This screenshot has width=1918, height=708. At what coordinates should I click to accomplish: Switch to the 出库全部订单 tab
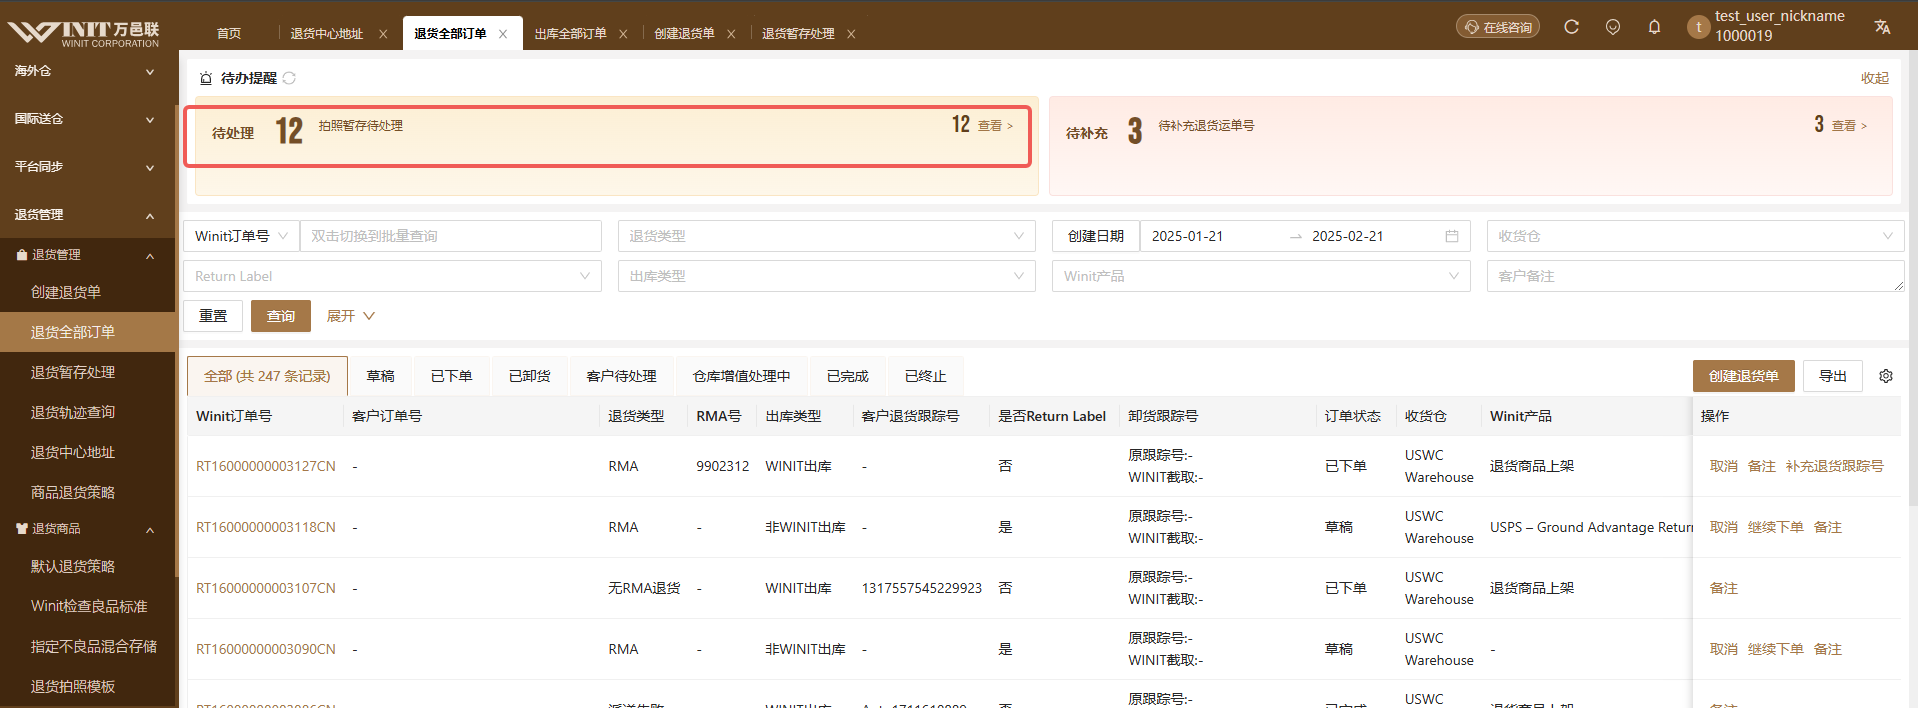[x=570, y=34]
